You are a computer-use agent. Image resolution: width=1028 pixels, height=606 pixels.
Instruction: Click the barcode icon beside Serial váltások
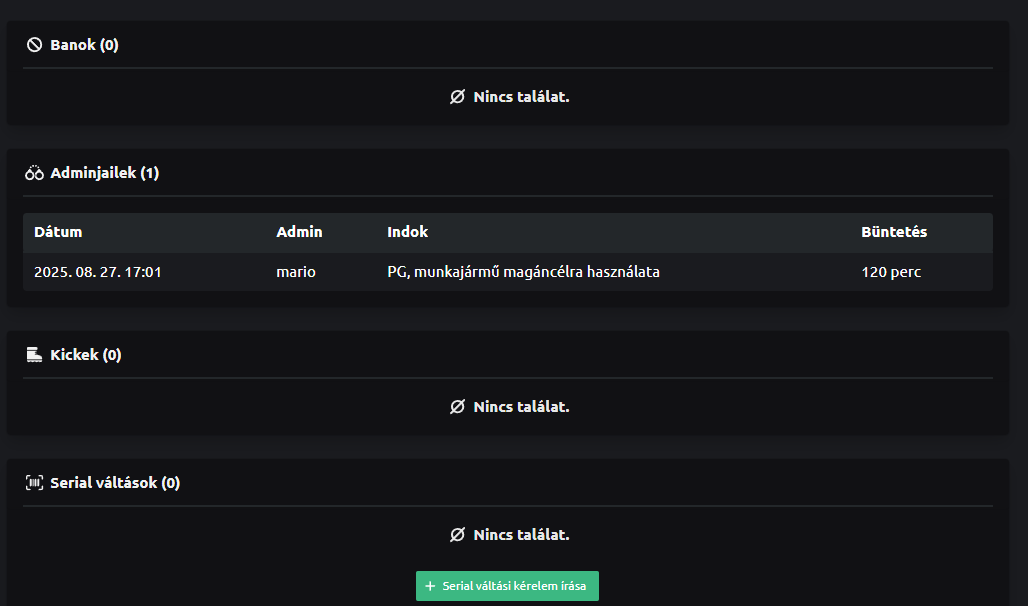(x=34, y=483)
